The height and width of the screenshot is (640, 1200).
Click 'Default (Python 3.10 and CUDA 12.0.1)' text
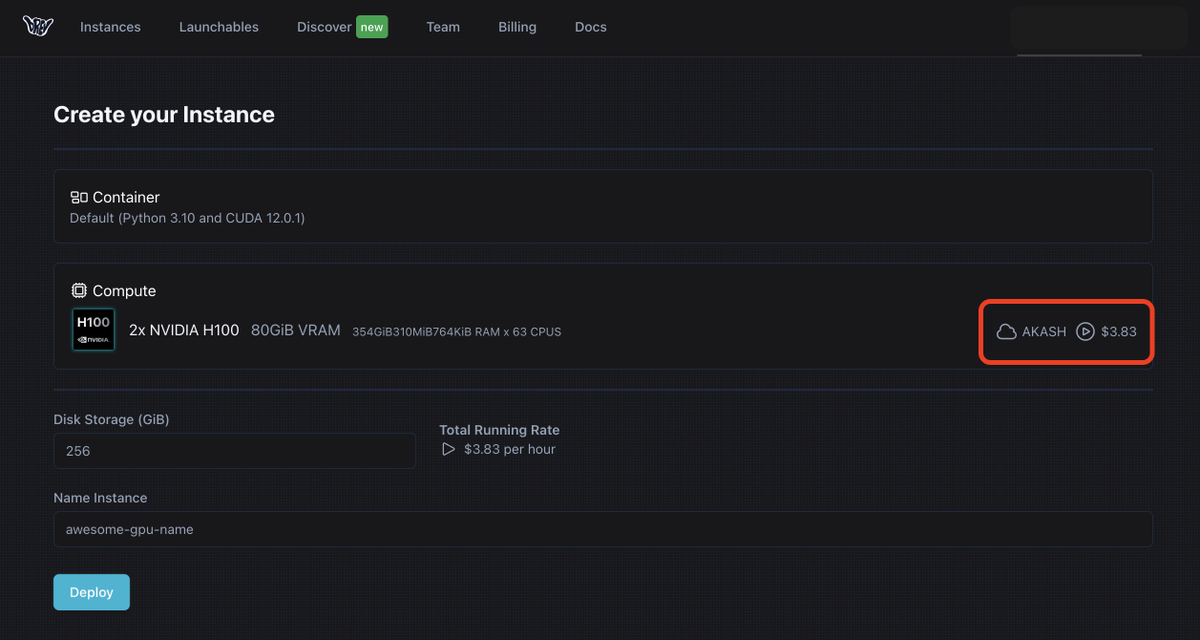tap(187, 217)
